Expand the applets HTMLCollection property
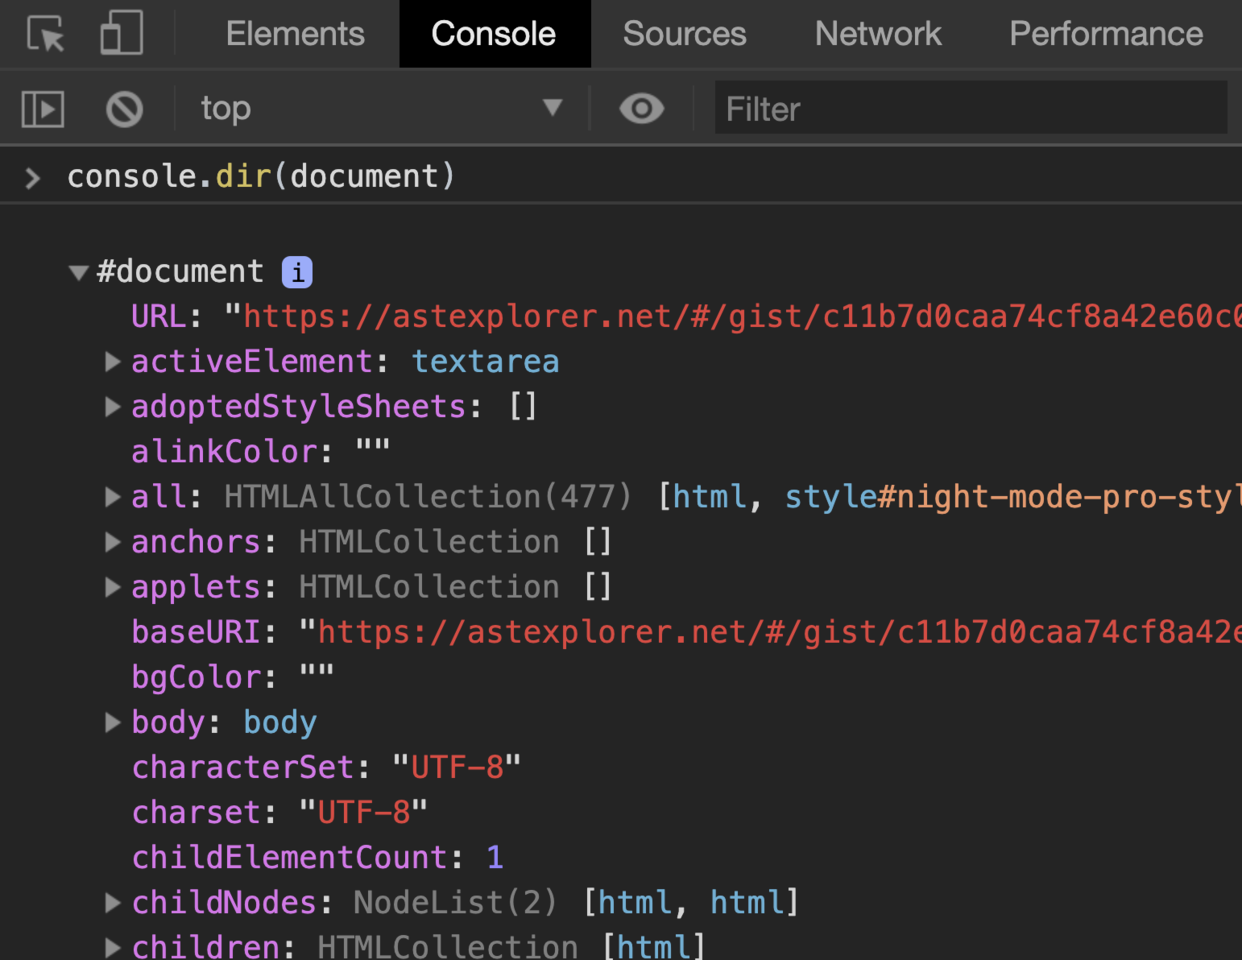The width and height of the screenshot is (1242, 960). point(113,586)
